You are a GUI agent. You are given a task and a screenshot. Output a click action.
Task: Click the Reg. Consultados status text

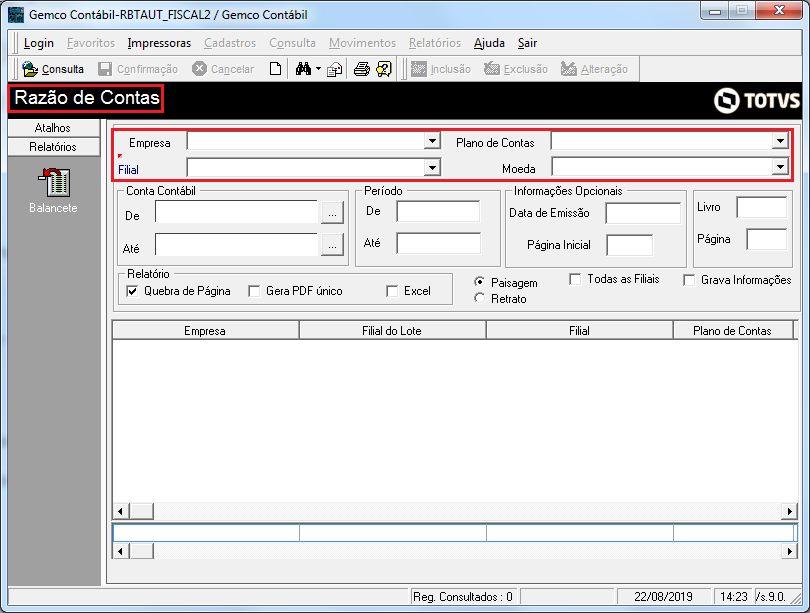[463, 597]
